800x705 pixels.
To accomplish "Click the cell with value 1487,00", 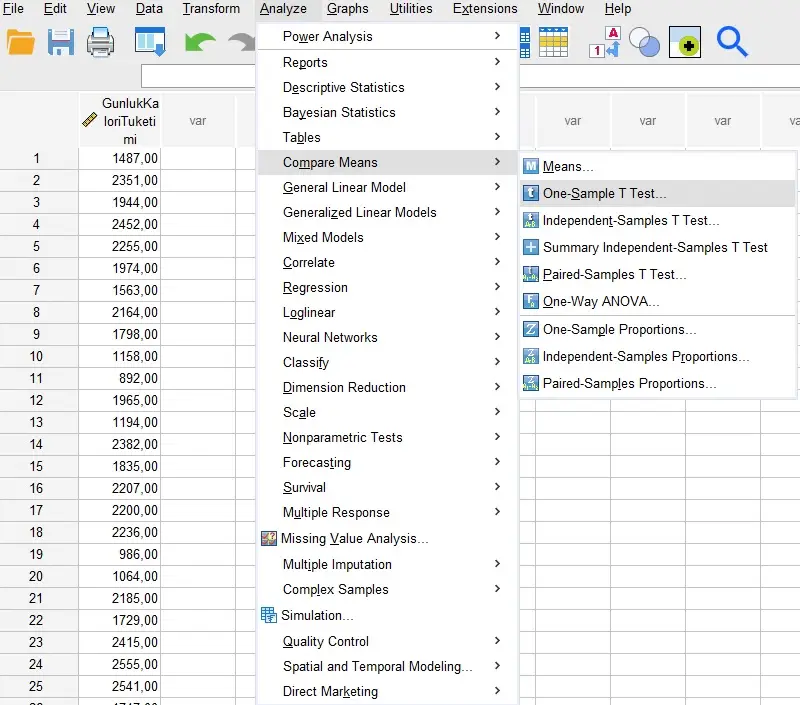I will pos(120,158).
